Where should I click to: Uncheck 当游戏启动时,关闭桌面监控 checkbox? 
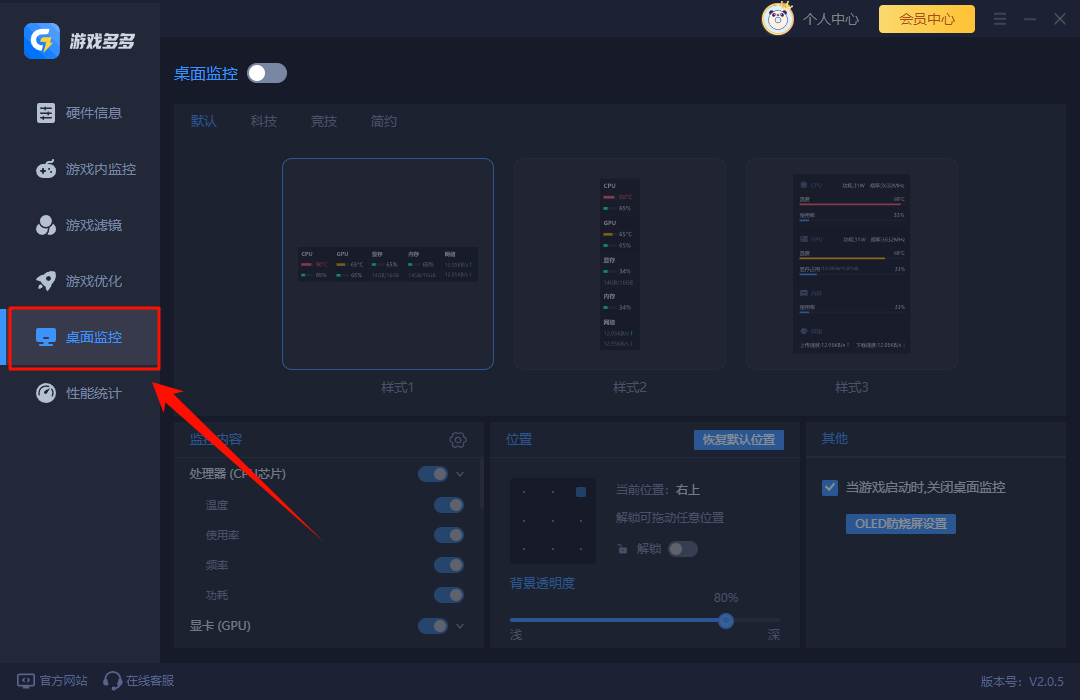coord(830,487)
